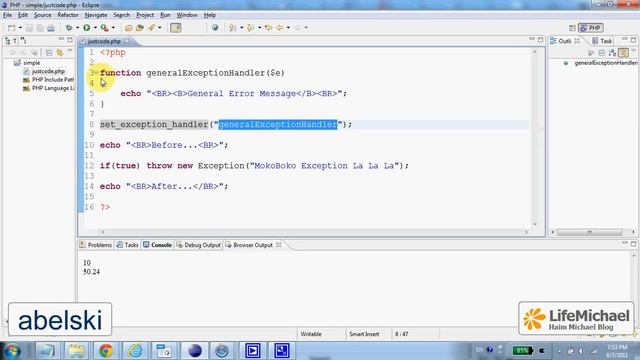Screen dimensions: 640x360
Task: Toggle Link with Editor in PHP Explorer
Action: tap(60, 53)
